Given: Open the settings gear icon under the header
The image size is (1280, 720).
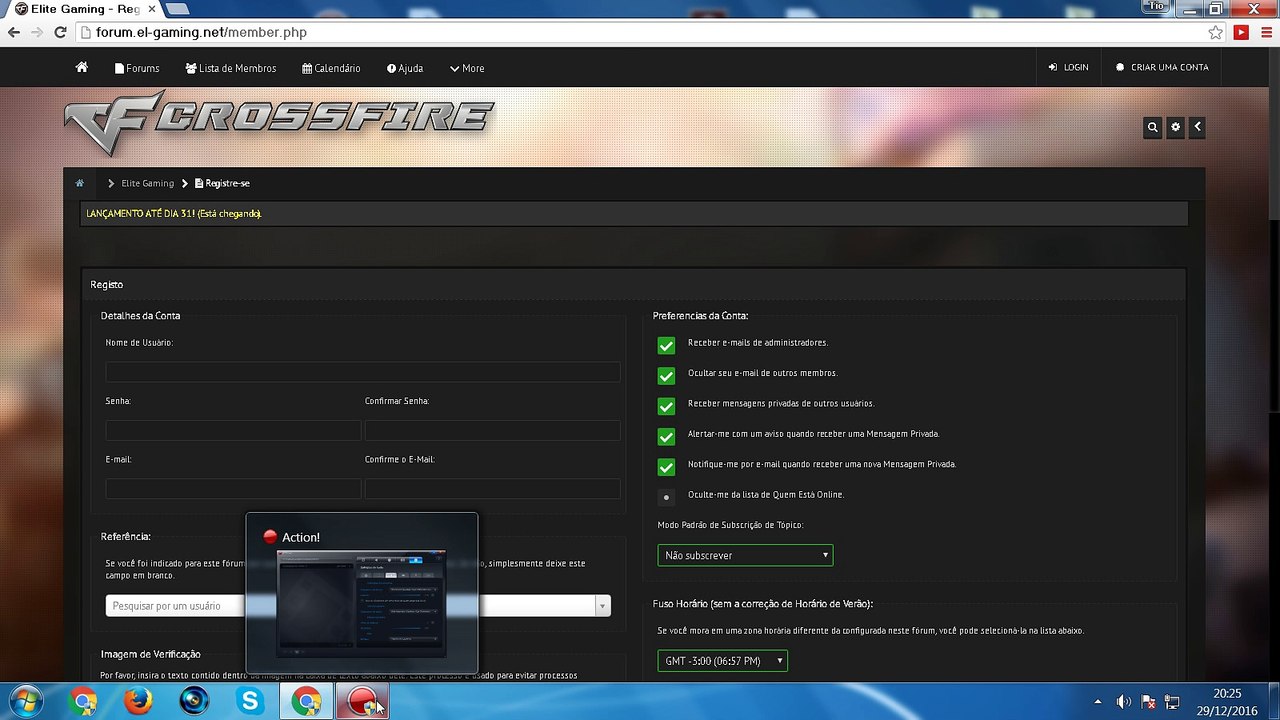Looking at the screenshot, I should tap(1175, 127).
